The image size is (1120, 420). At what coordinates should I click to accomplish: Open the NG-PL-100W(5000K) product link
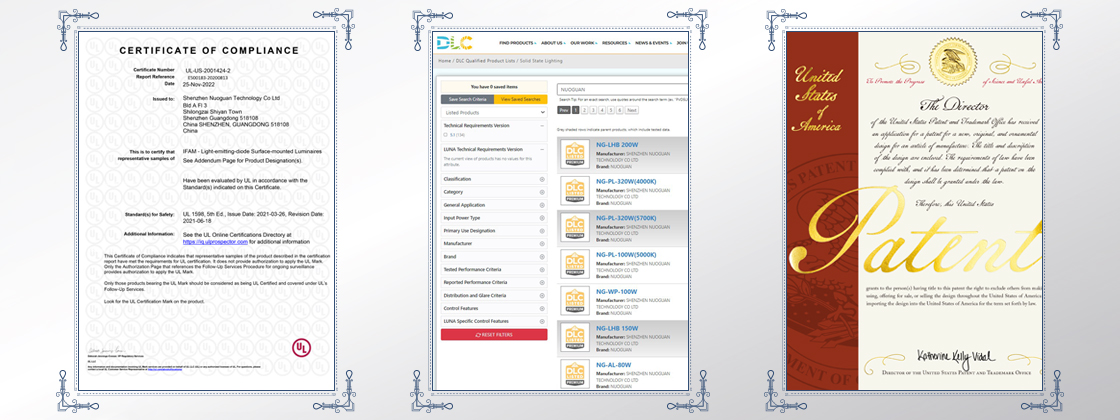[626, 254]
